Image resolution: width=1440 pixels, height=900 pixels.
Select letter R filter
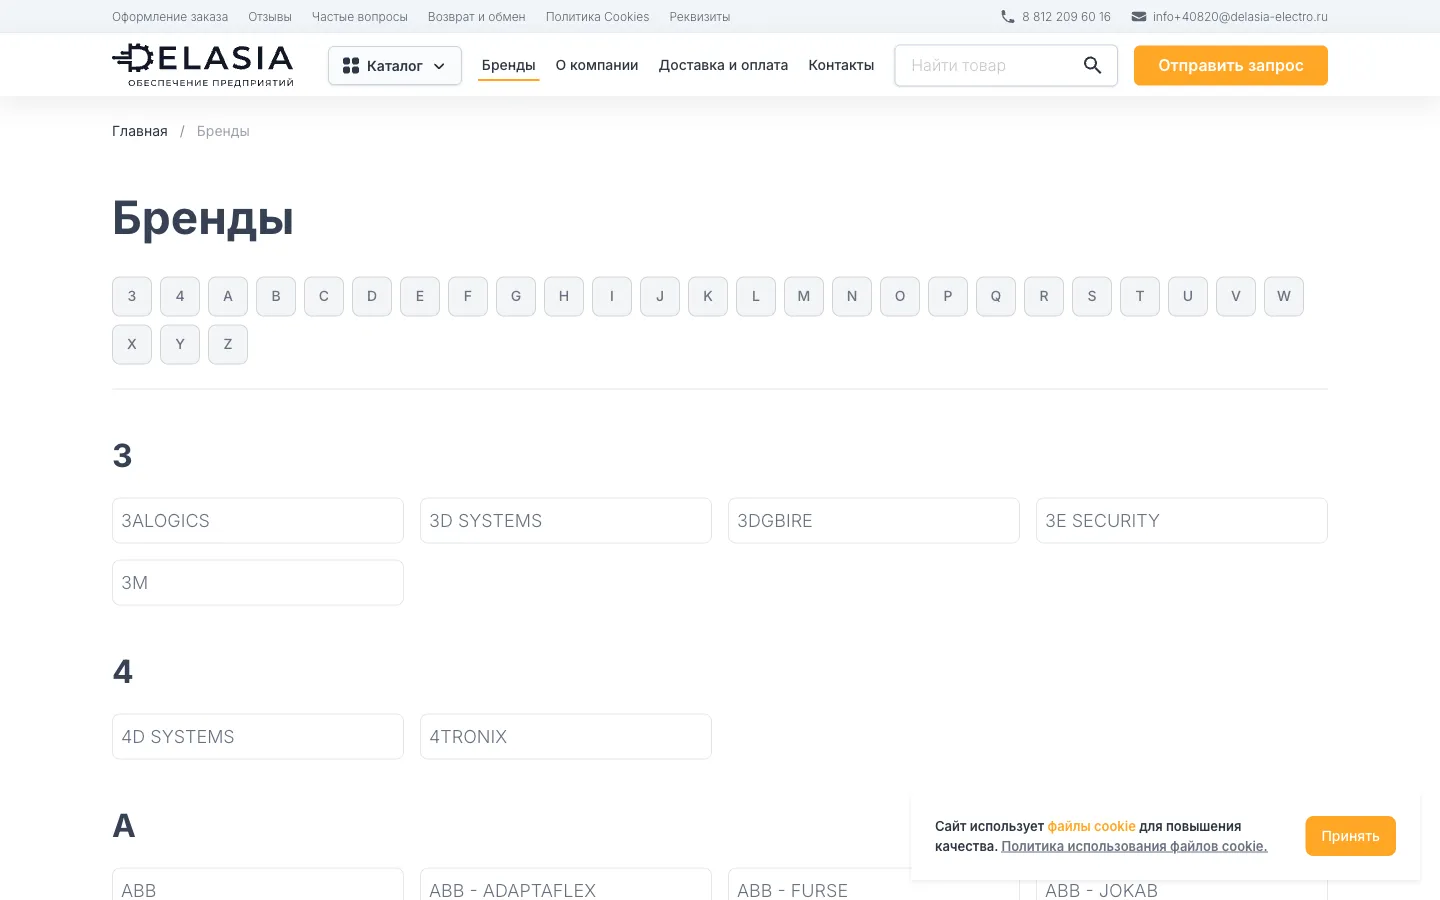1044,296
